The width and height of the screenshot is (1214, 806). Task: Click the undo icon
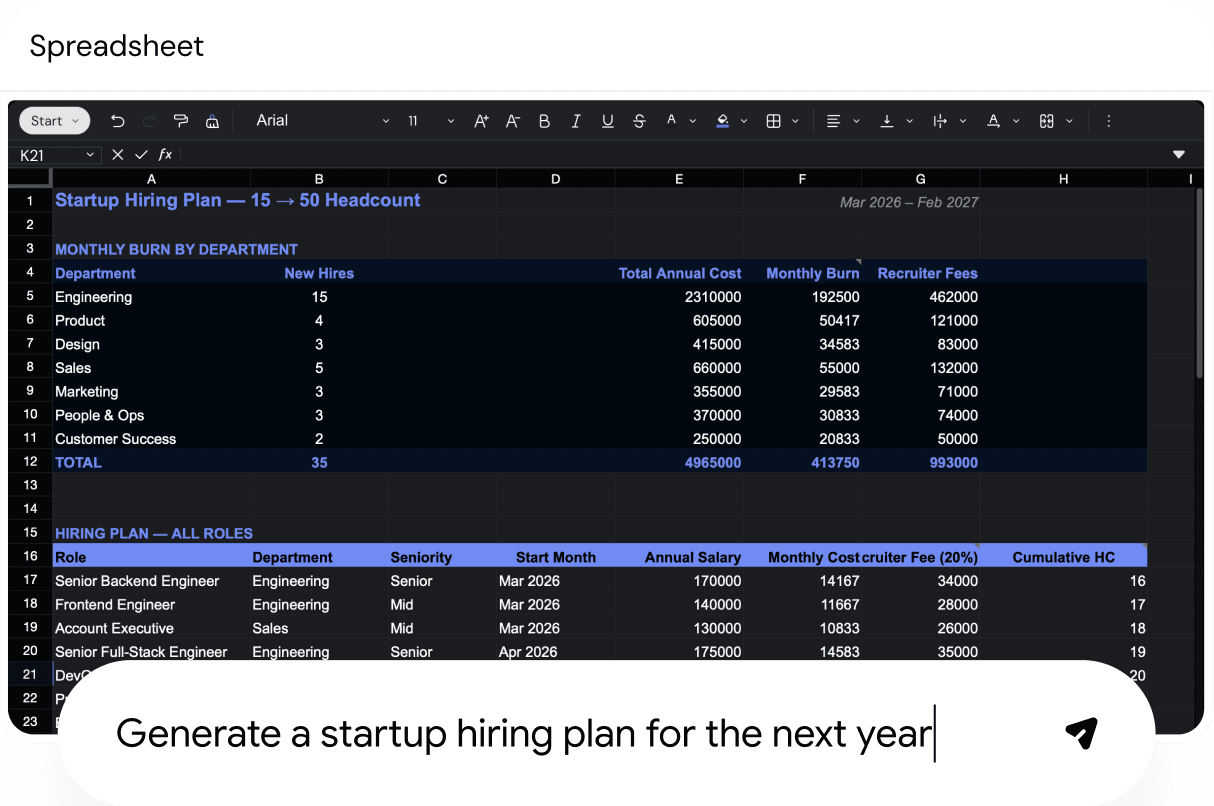point(118,121)
